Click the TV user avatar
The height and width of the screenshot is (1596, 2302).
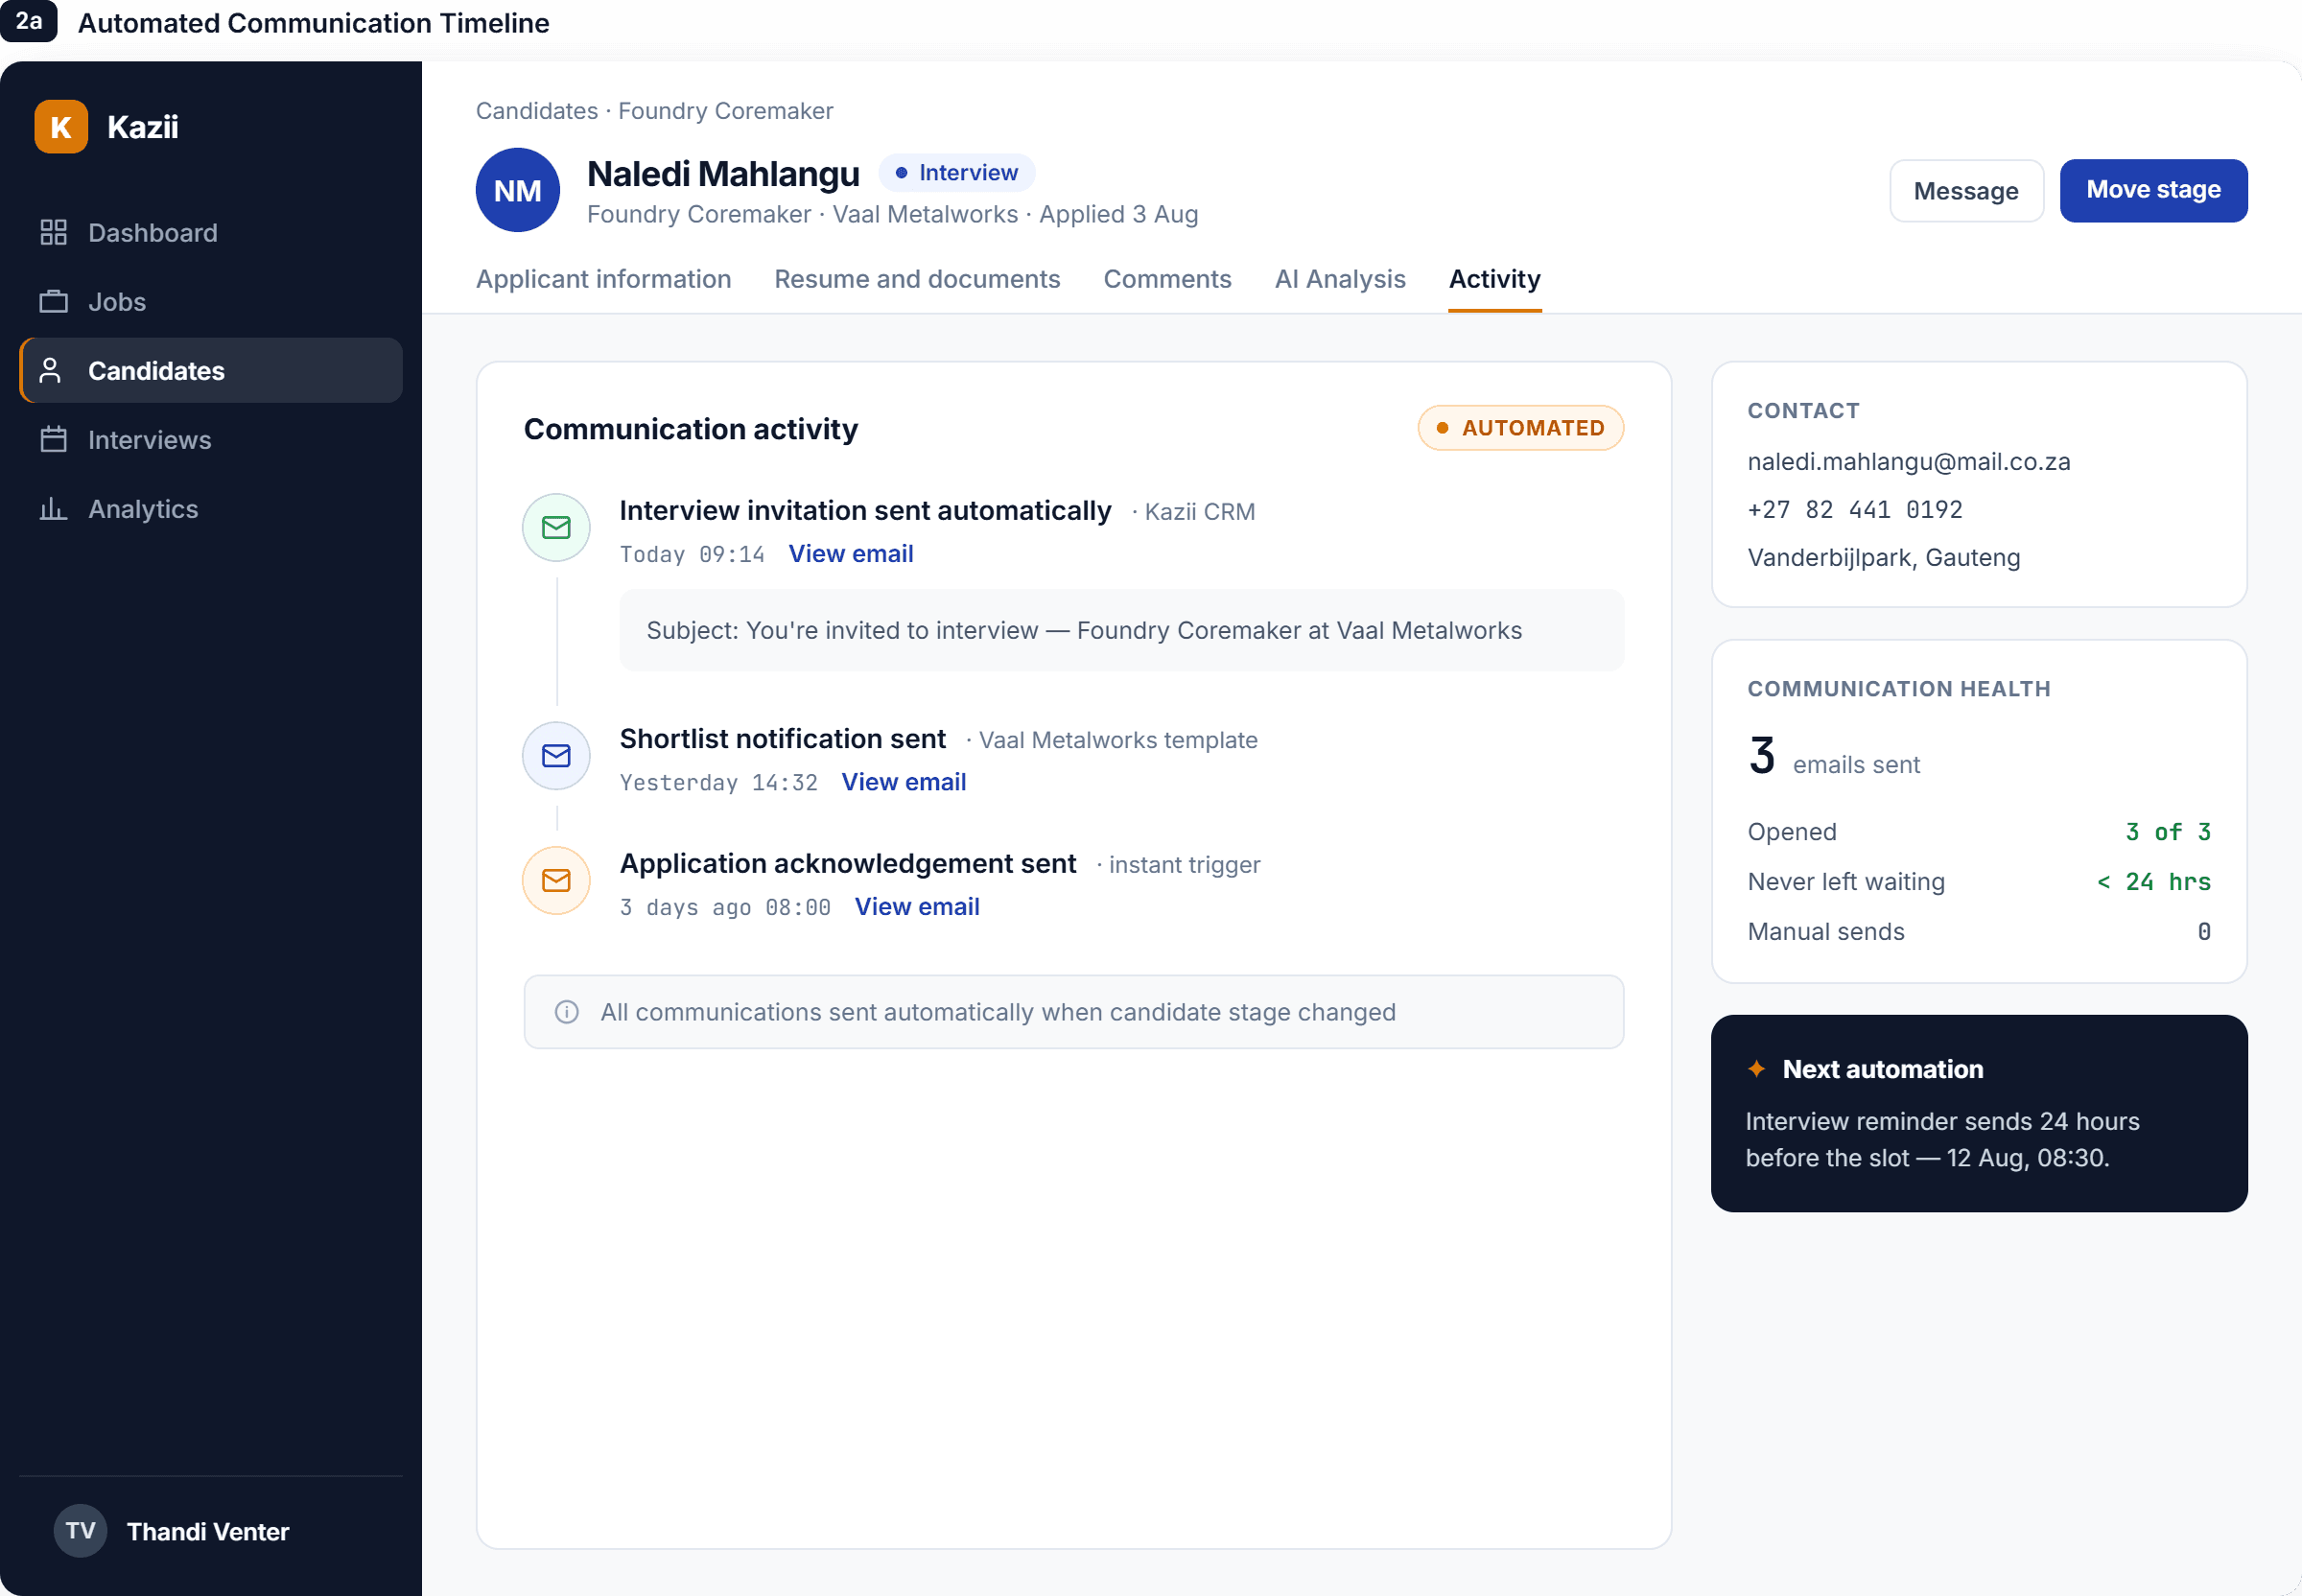point(80,1531)
